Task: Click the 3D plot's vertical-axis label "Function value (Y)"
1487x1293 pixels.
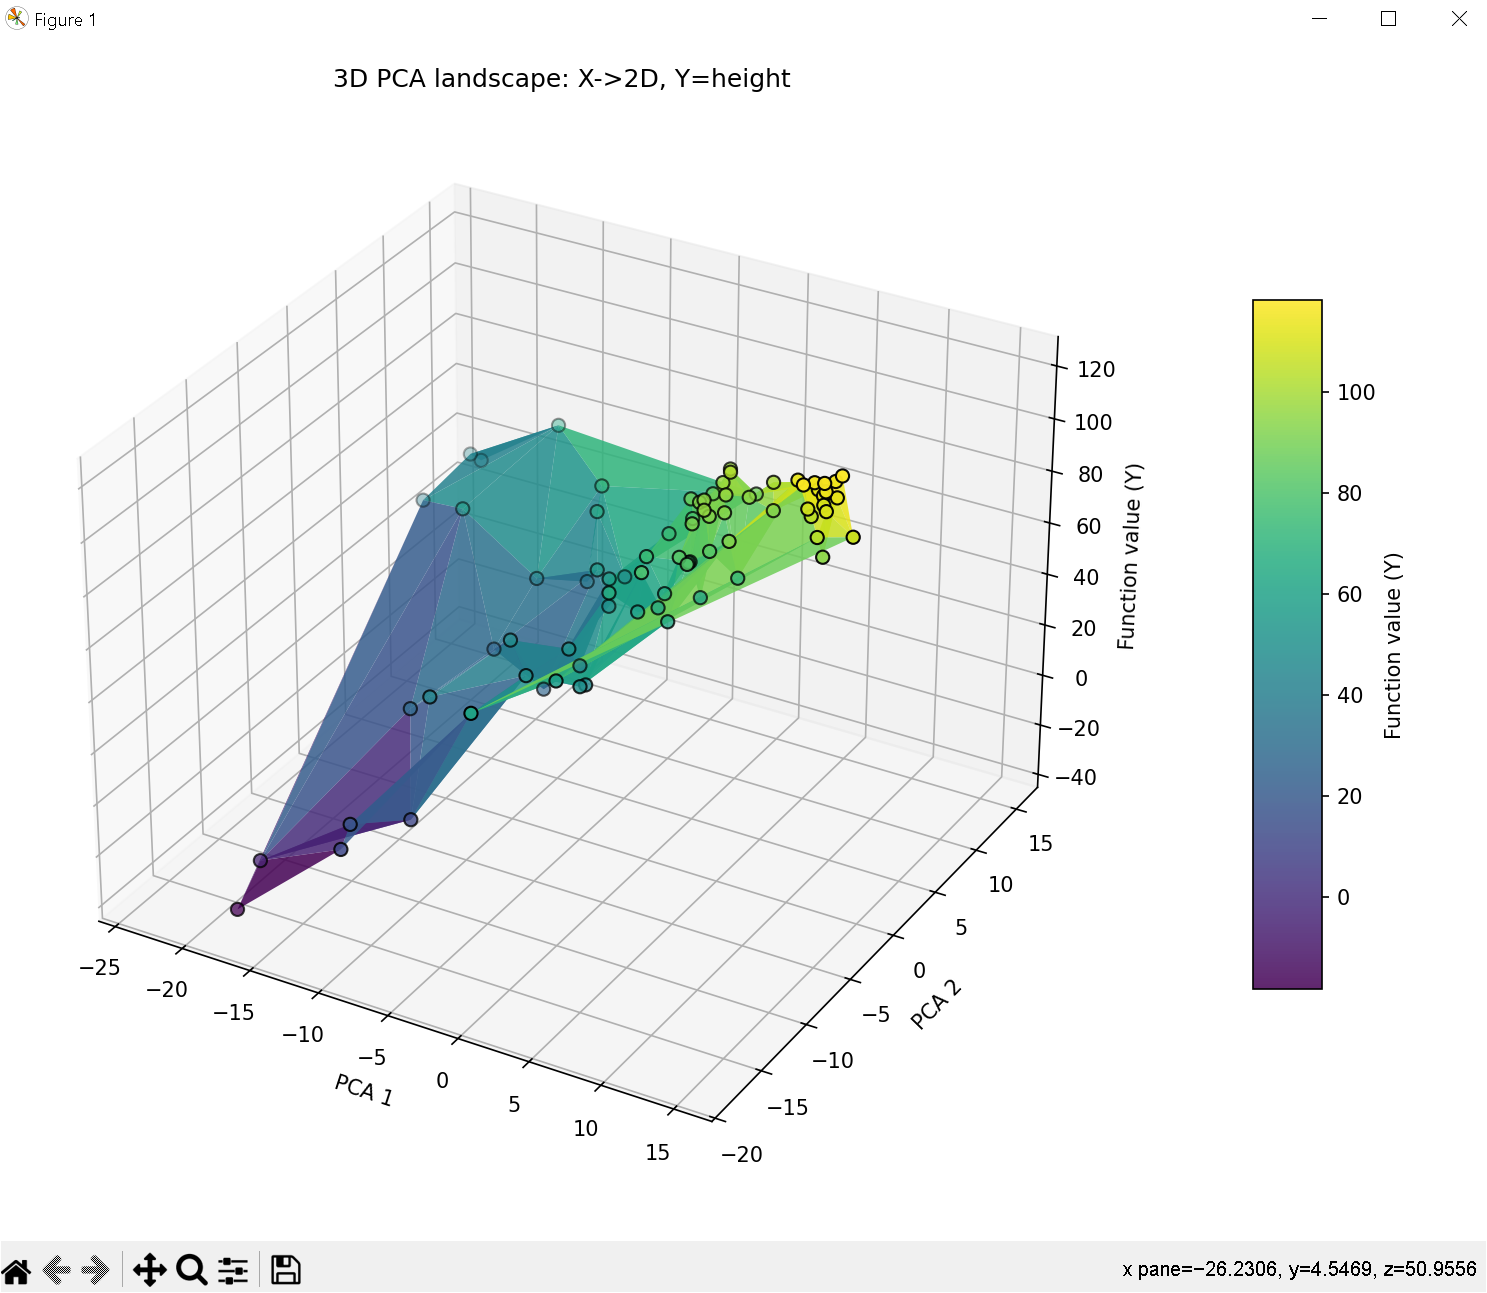Action: click(x=1129, y=557)
